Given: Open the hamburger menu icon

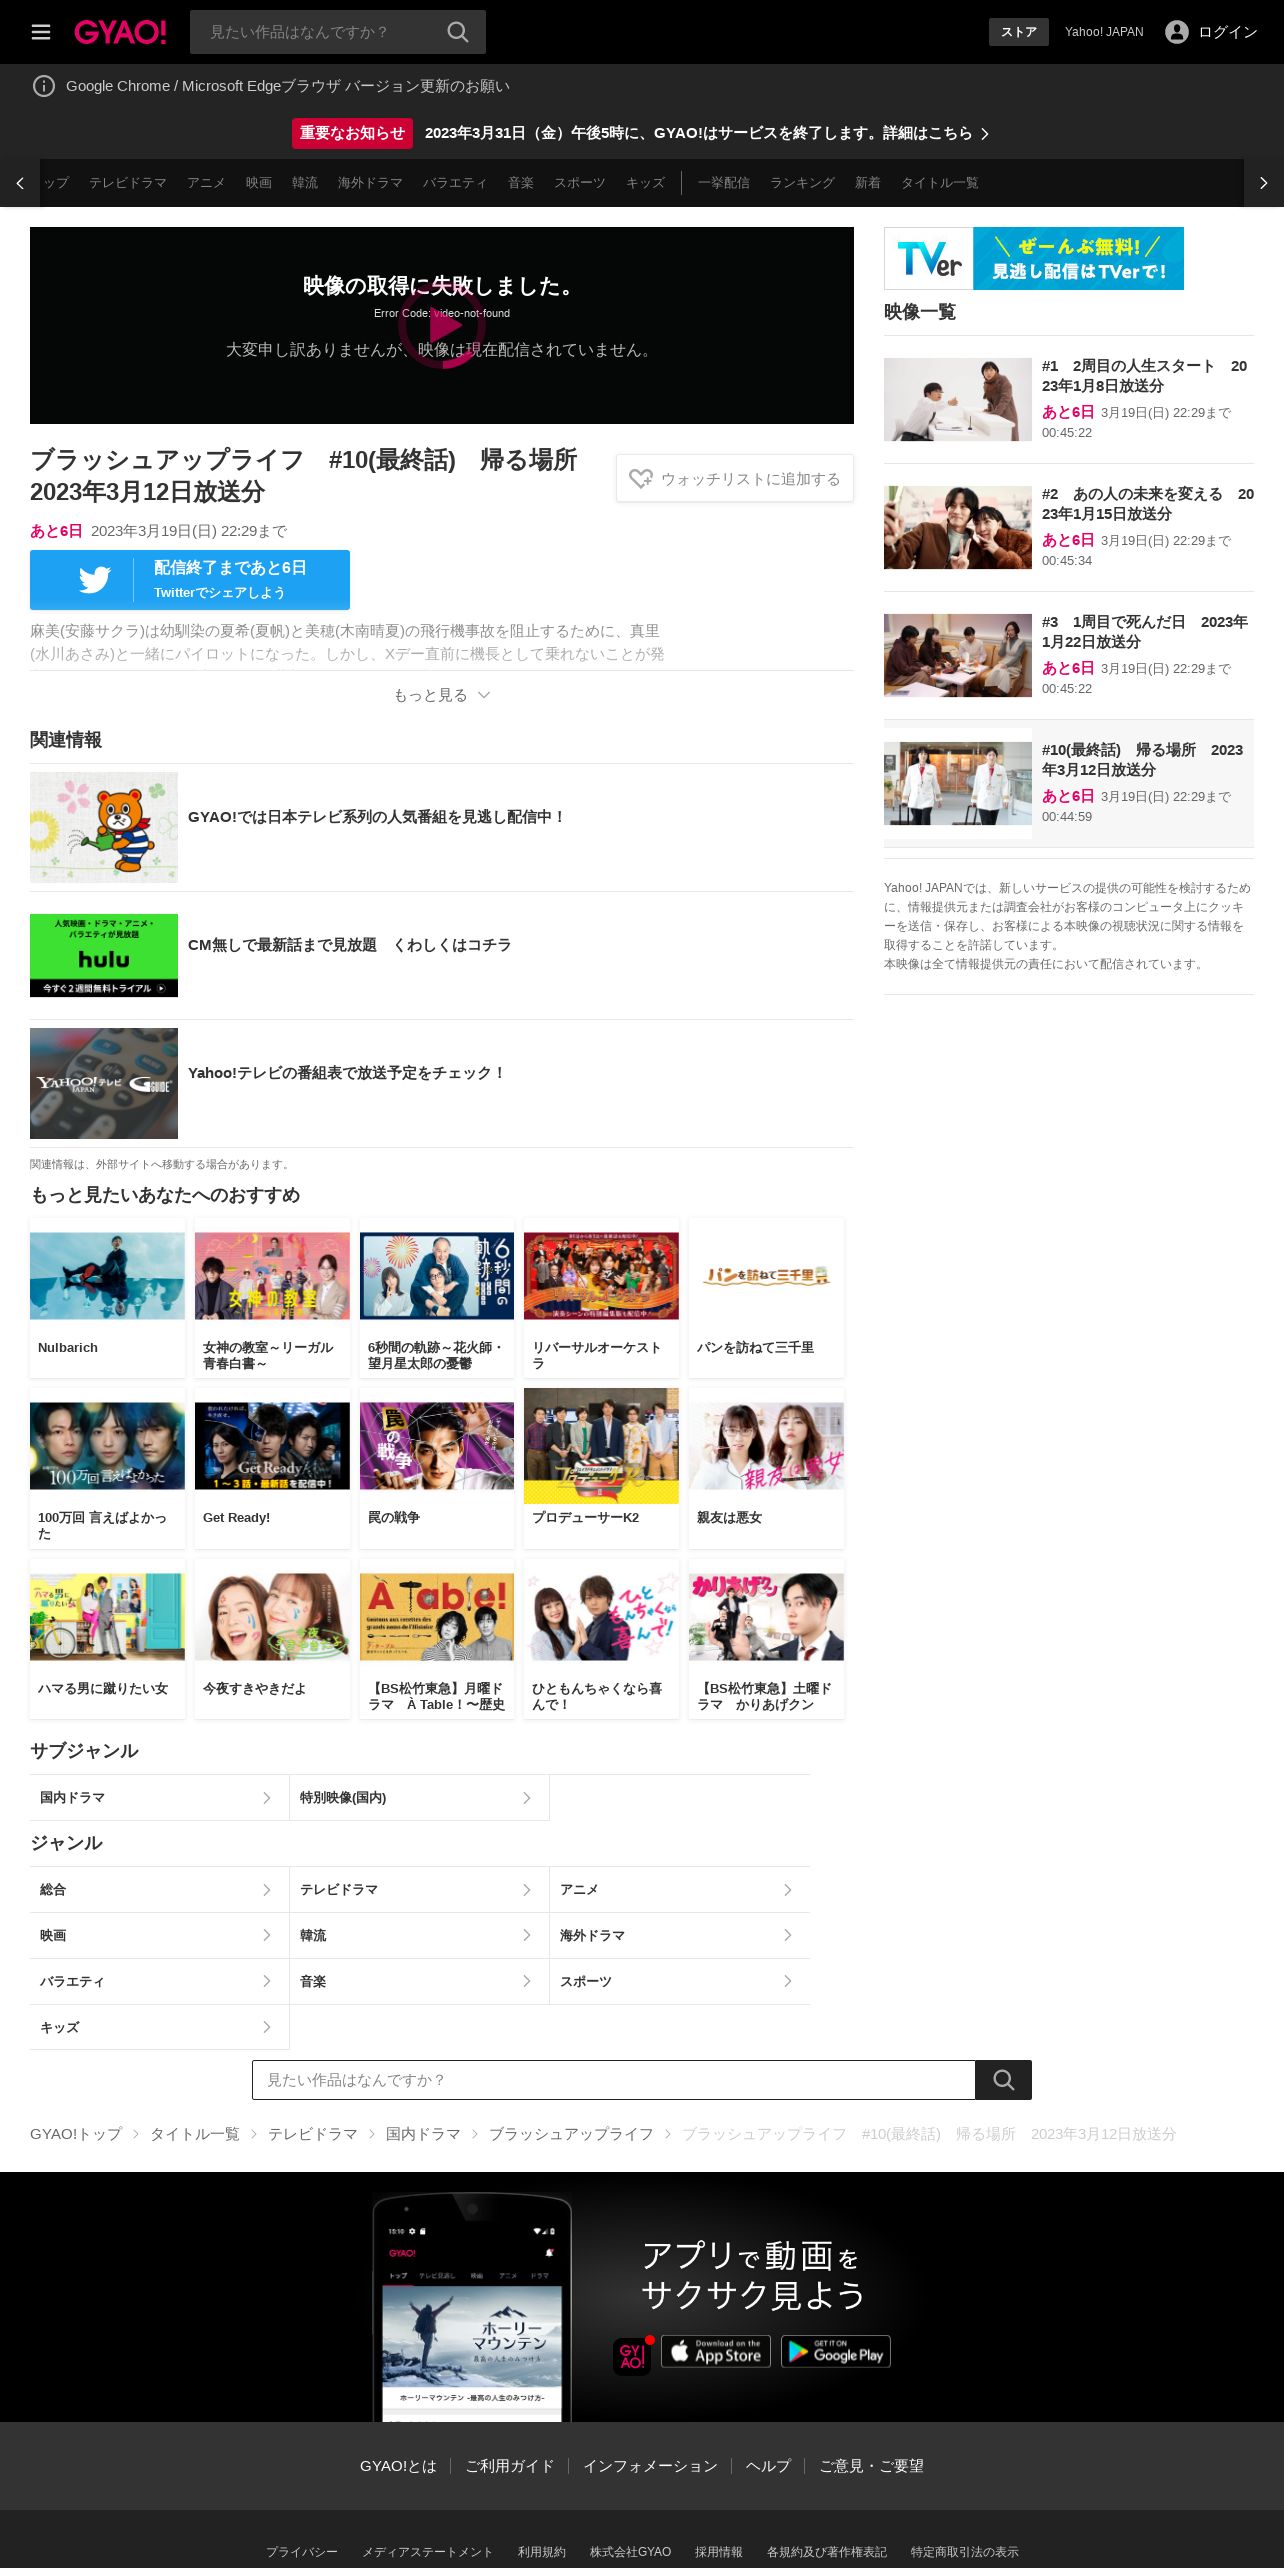Looking at the screenshot, I should [x=41, y=32].
